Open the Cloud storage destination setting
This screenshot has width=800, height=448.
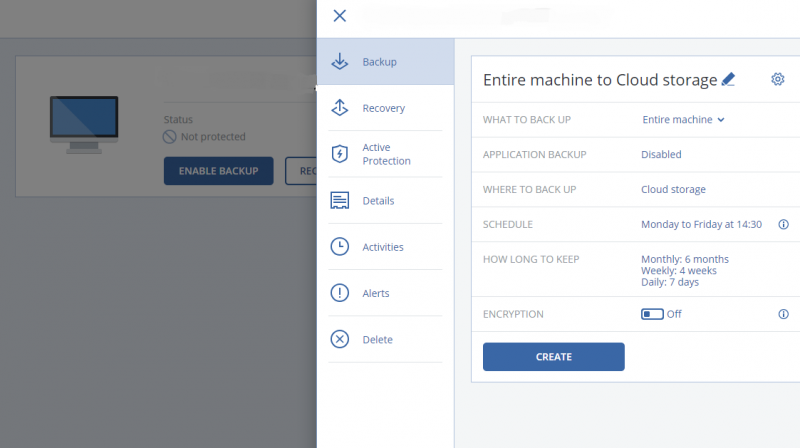(x=673, y=189)
